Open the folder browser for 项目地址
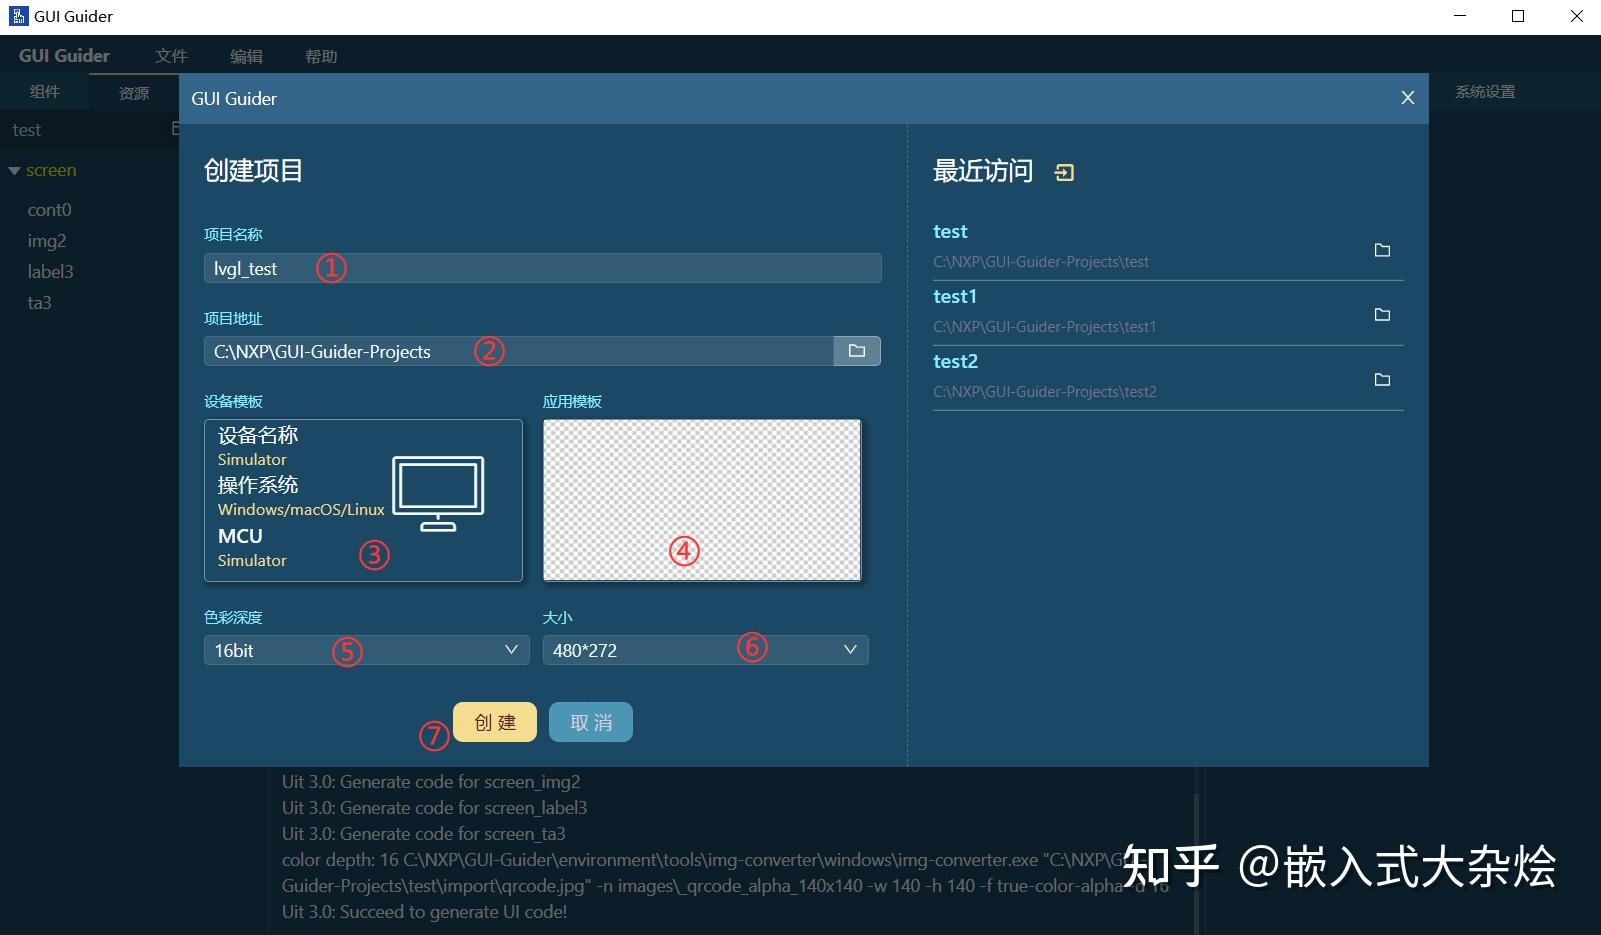This screenshot has height=935, width=1601. (856, 350)
